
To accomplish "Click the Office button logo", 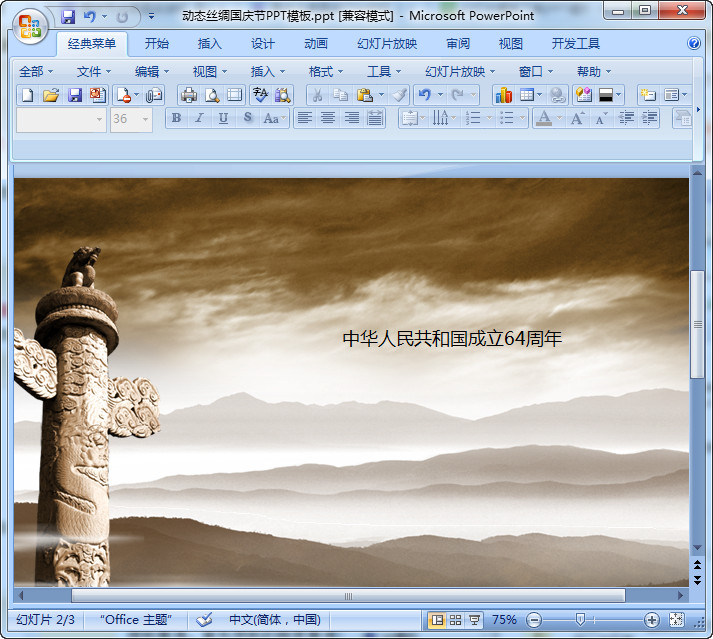I will (30, 28).
